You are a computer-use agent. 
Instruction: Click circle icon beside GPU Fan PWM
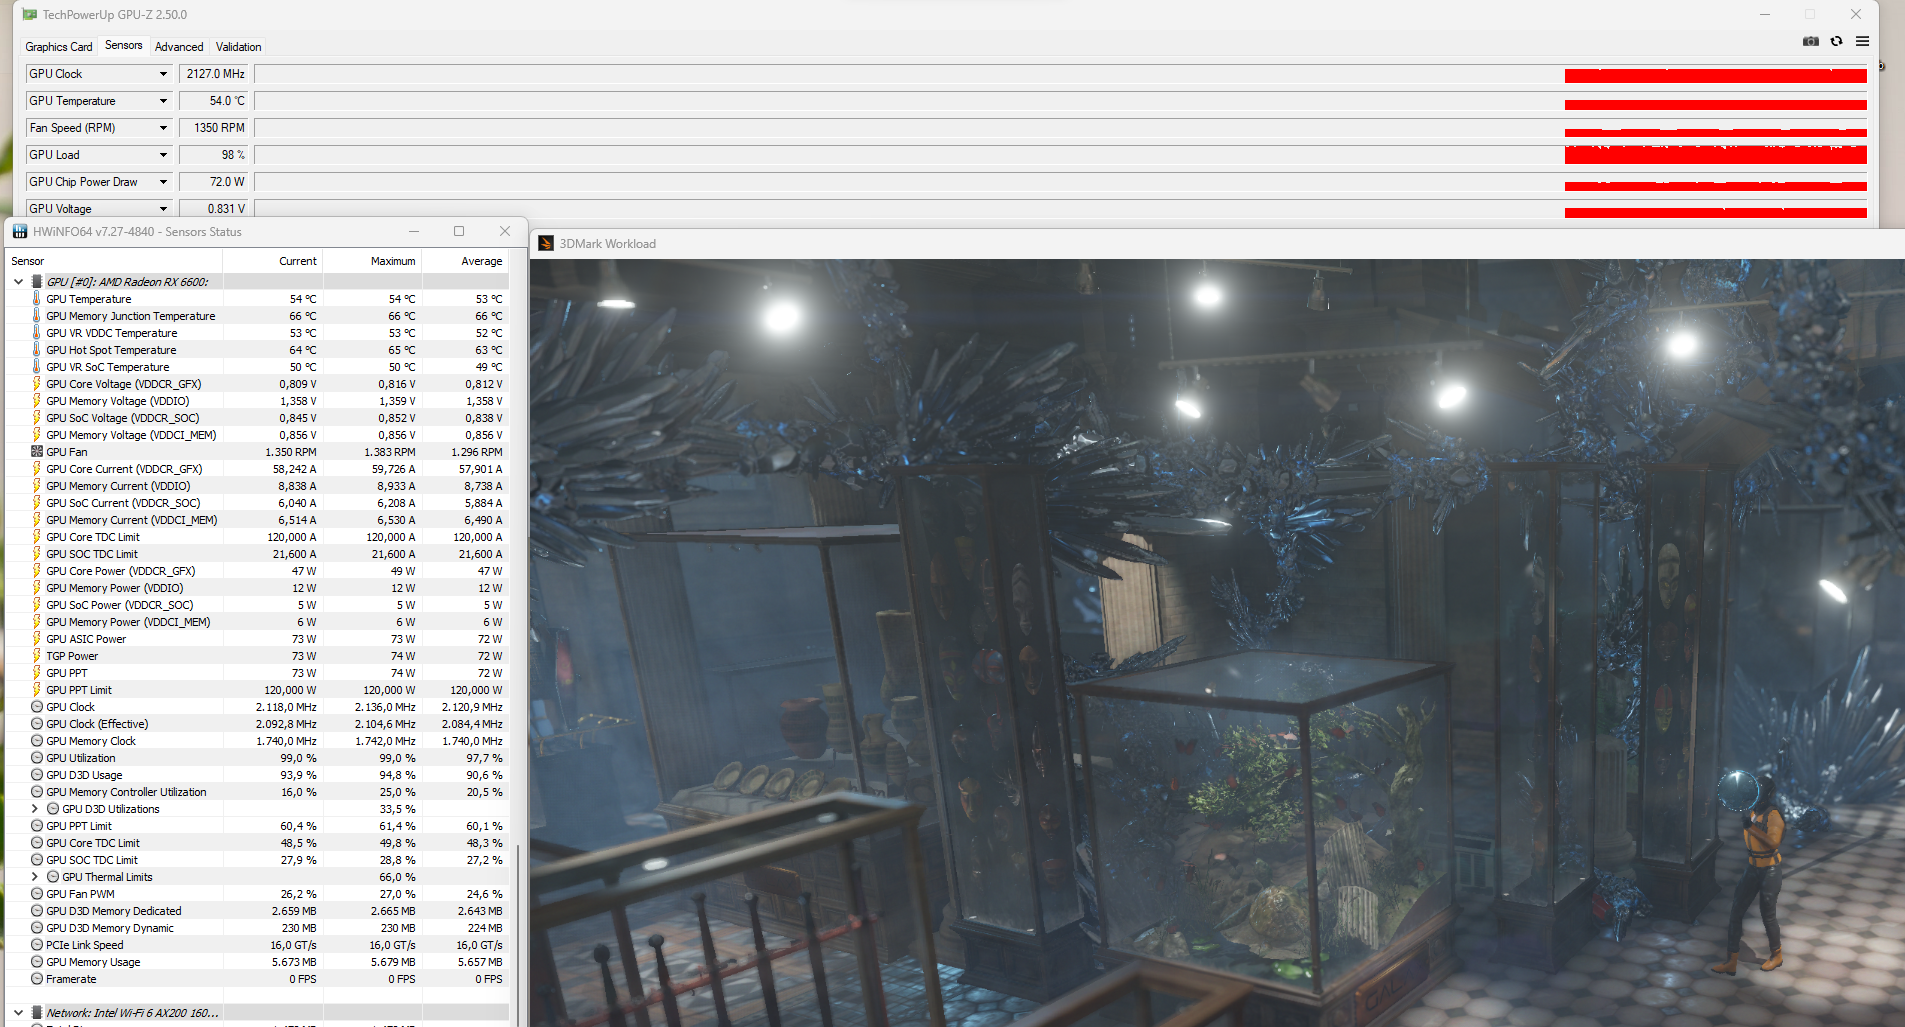click(x=37, y=894)
